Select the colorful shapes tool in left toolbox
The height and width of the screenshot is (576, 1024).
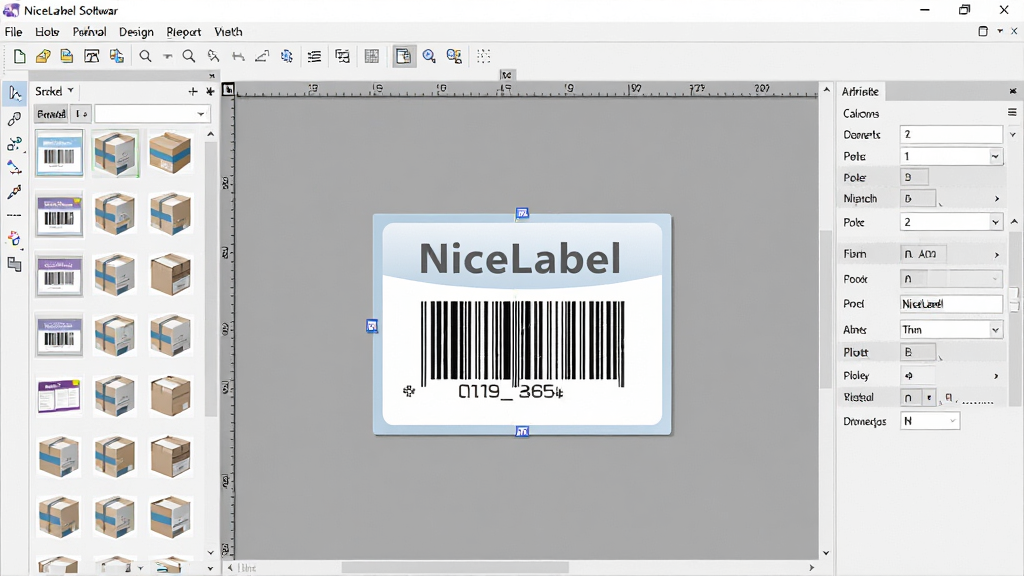[x=14, y=239]
